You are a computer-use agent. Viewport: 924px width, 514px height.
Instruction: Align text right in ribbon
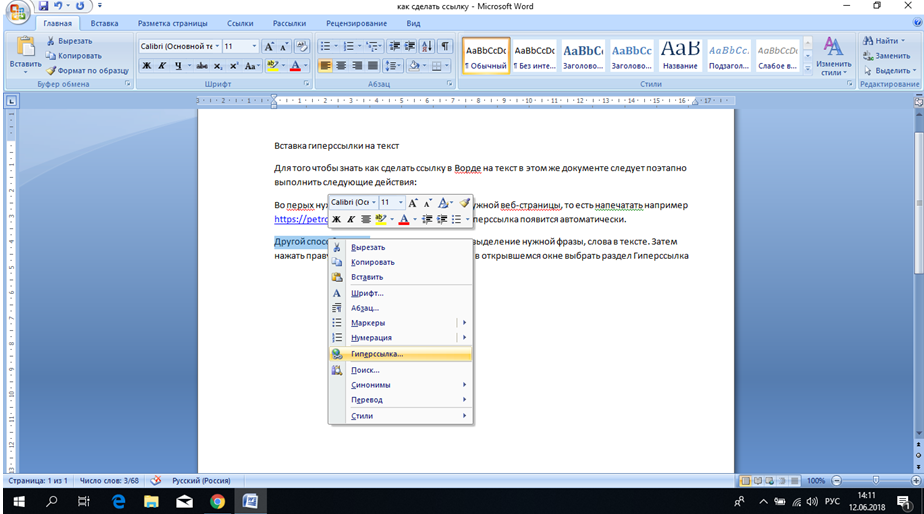click(x=357, y=65)
